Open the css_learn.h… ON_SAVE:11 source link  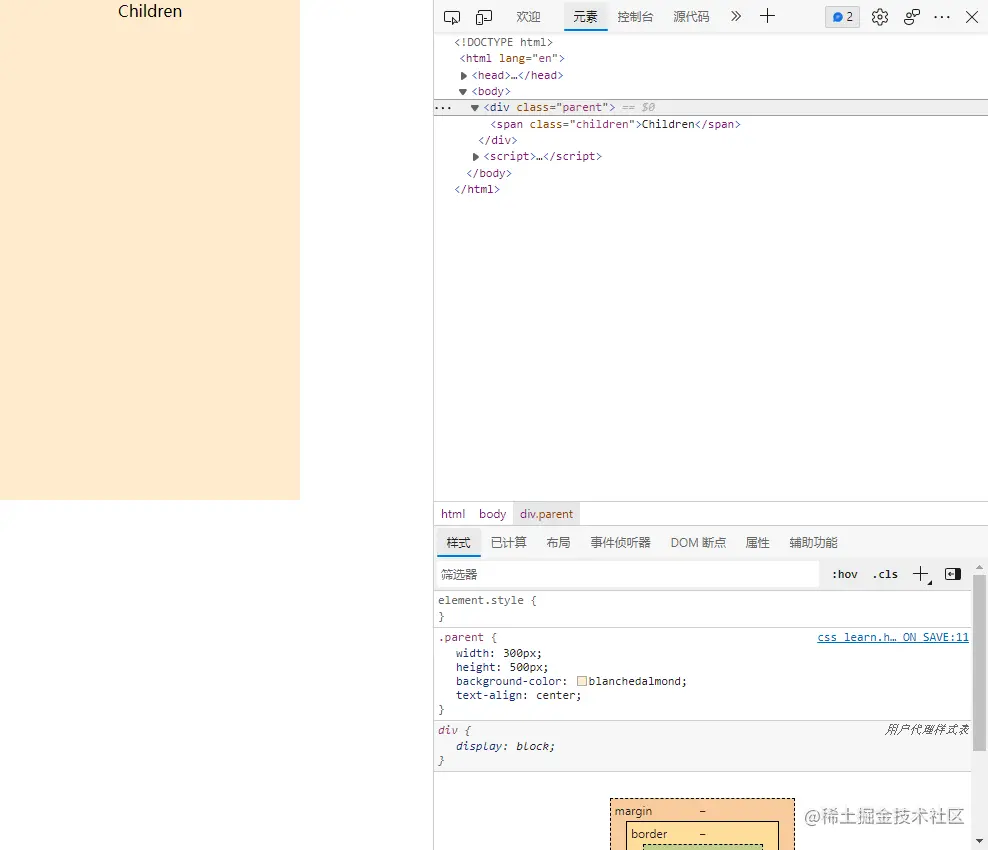pyautogui.click(x=893, y=638)
